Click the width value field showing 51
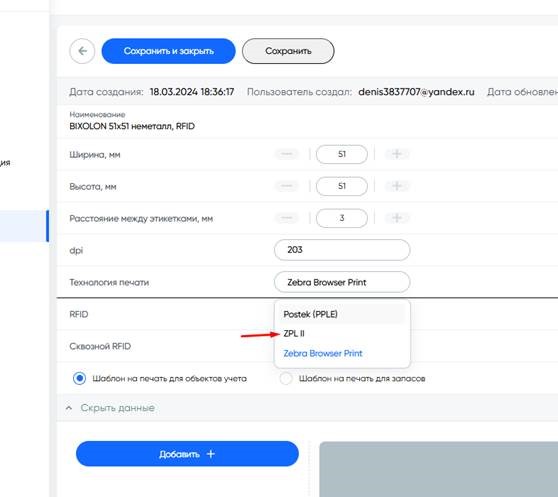 tap(342, 154)
